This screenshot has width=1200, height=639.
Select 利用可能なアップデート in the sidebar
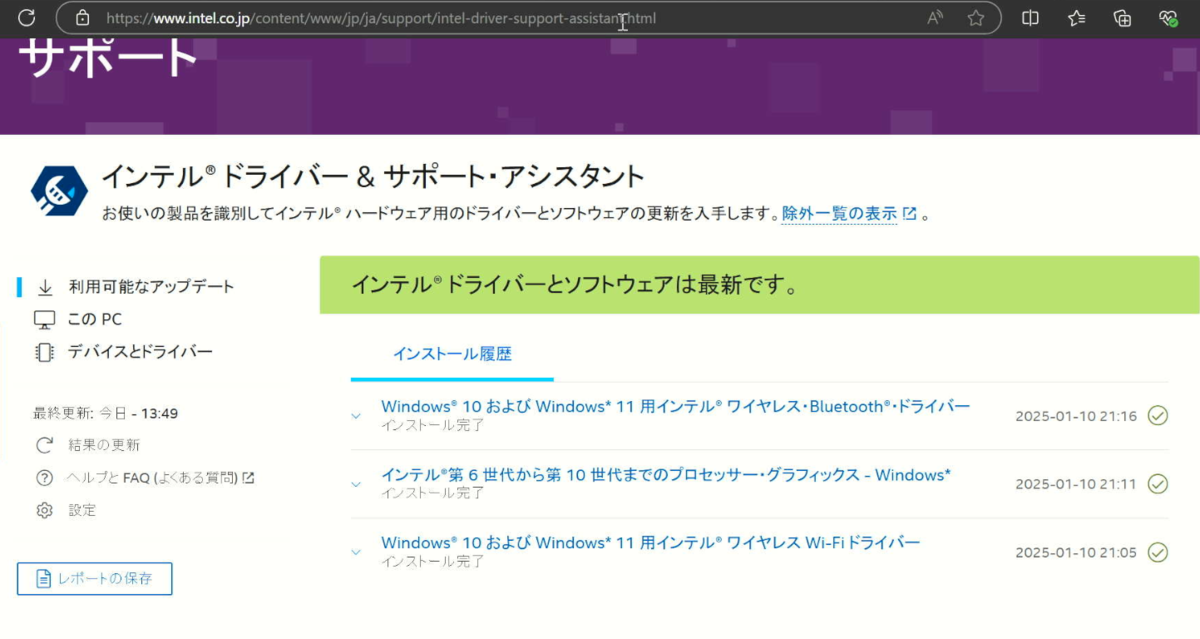[x=151, y=287]
